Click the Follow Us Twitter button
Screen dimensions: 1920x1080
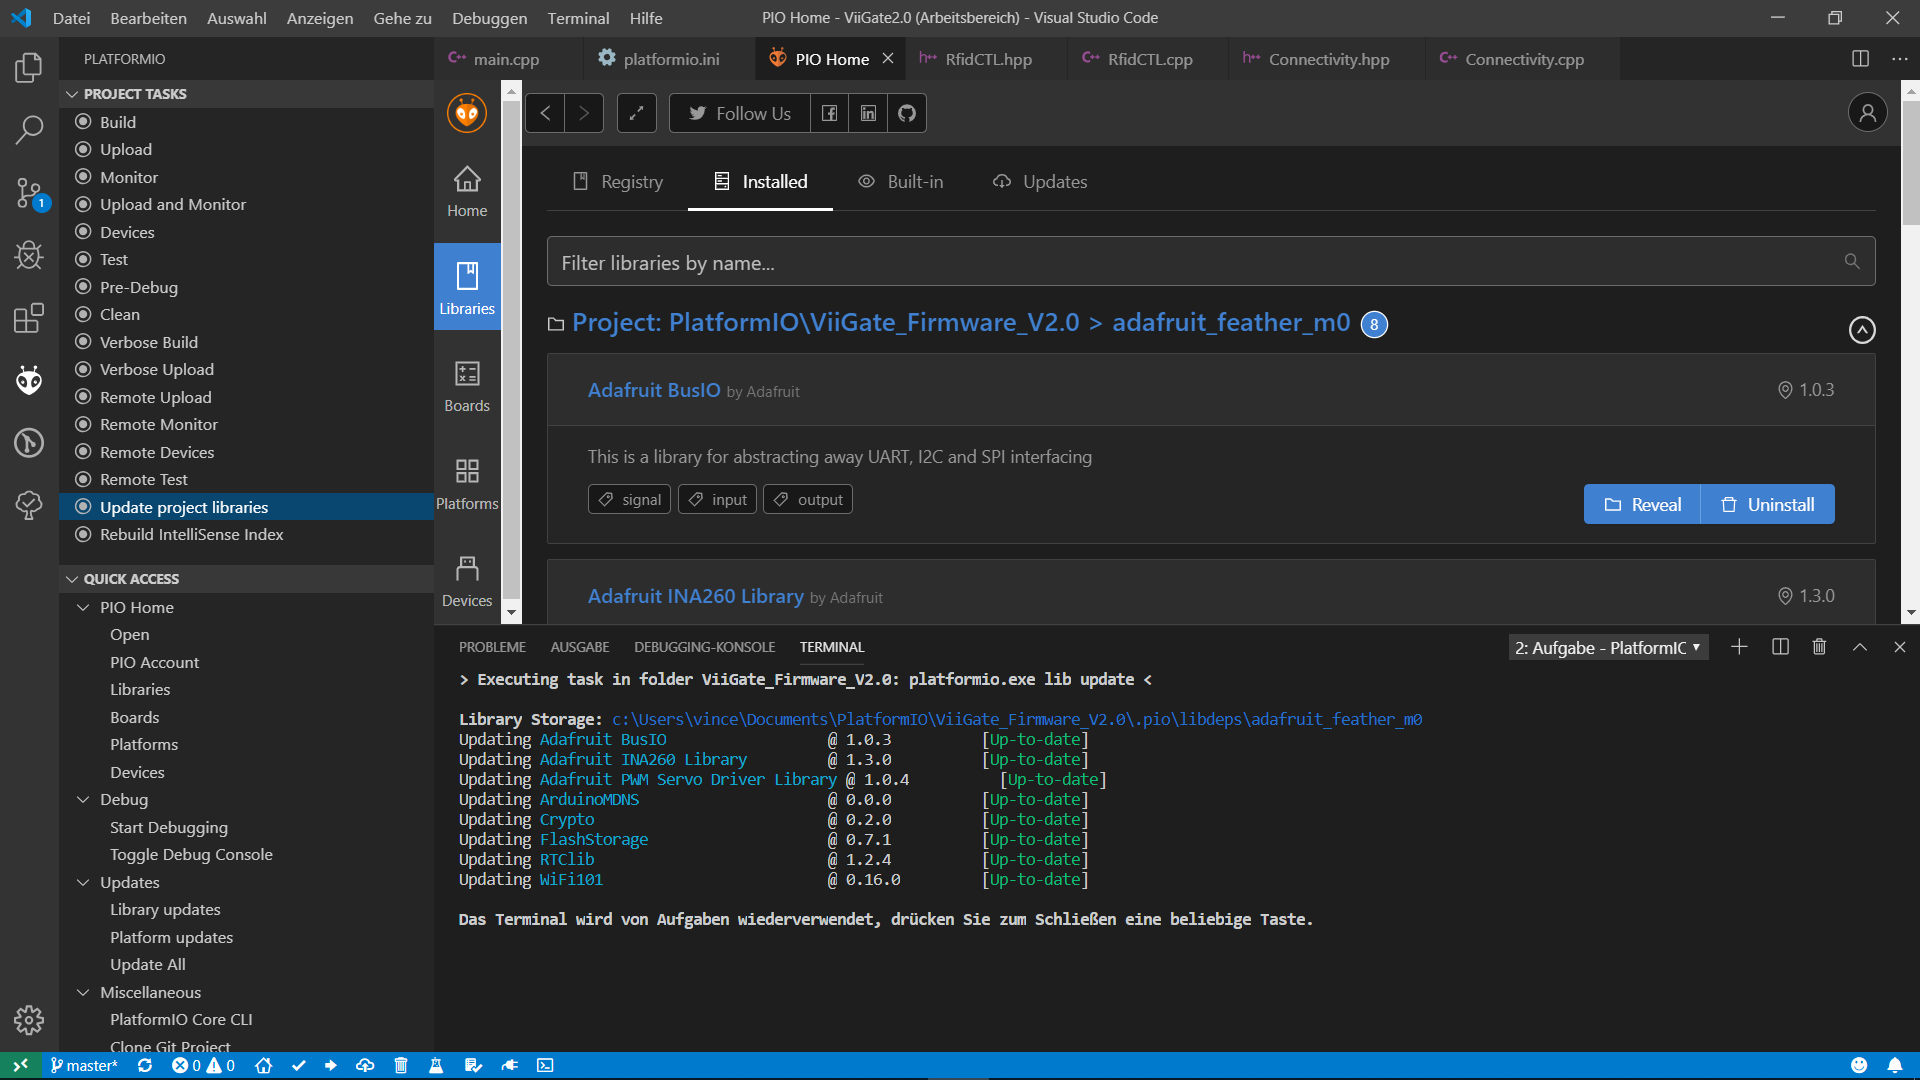pyautogui.click(x=738, y=113)
